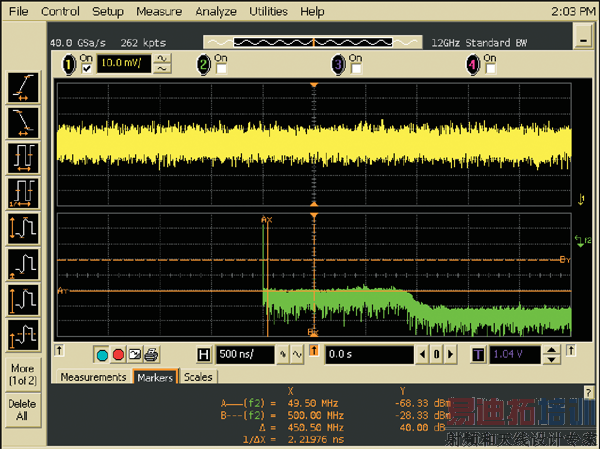
Task: Reset horizontal position with 0 button
Action: pos(437,354)
